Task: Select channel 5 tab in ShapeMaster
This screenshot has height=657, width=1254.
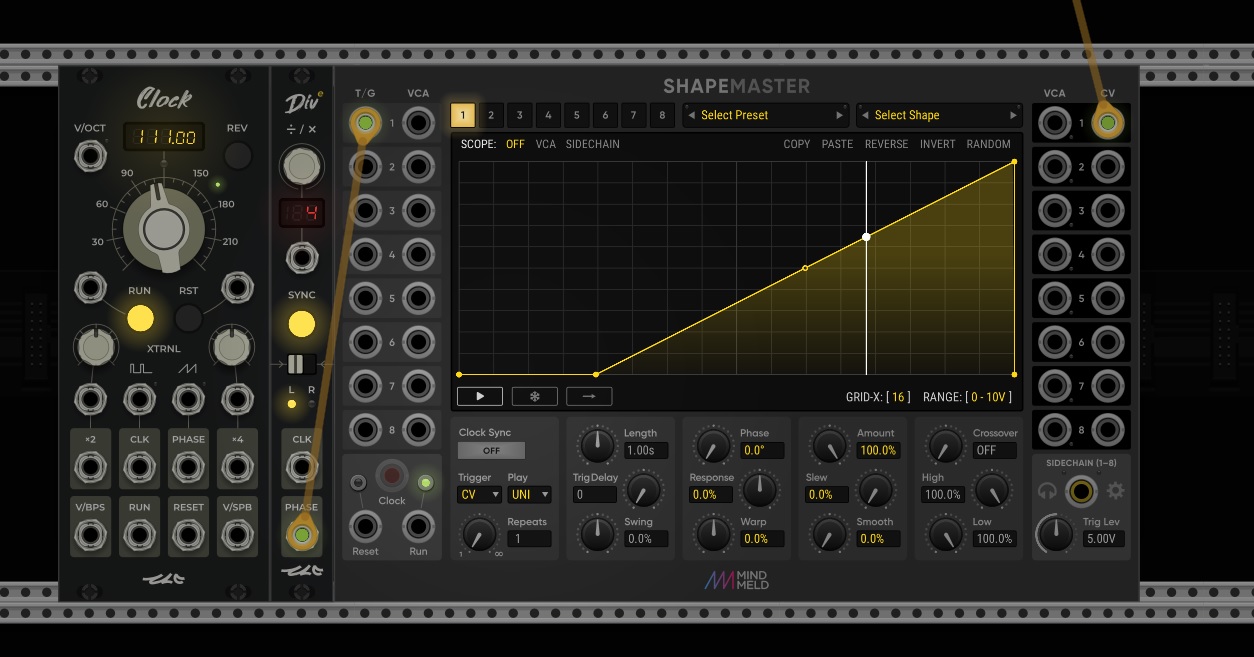Action: coord(577,115)
